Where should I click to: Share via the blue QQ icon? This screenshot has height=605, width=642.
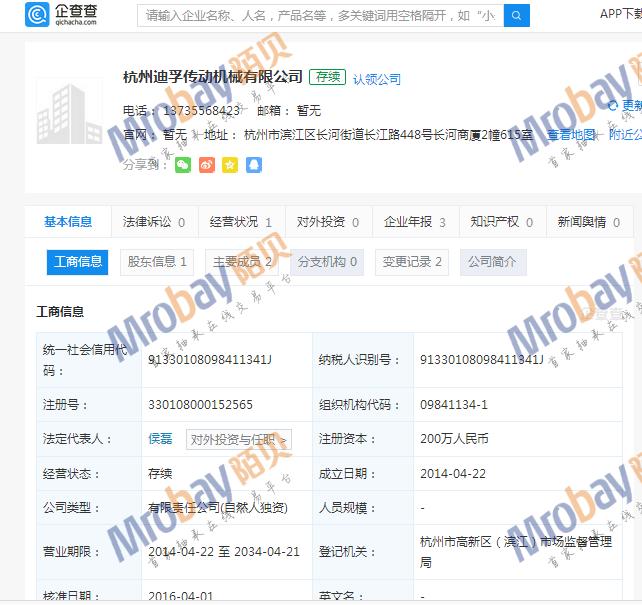pyautogui.click(x=254, y=165)
